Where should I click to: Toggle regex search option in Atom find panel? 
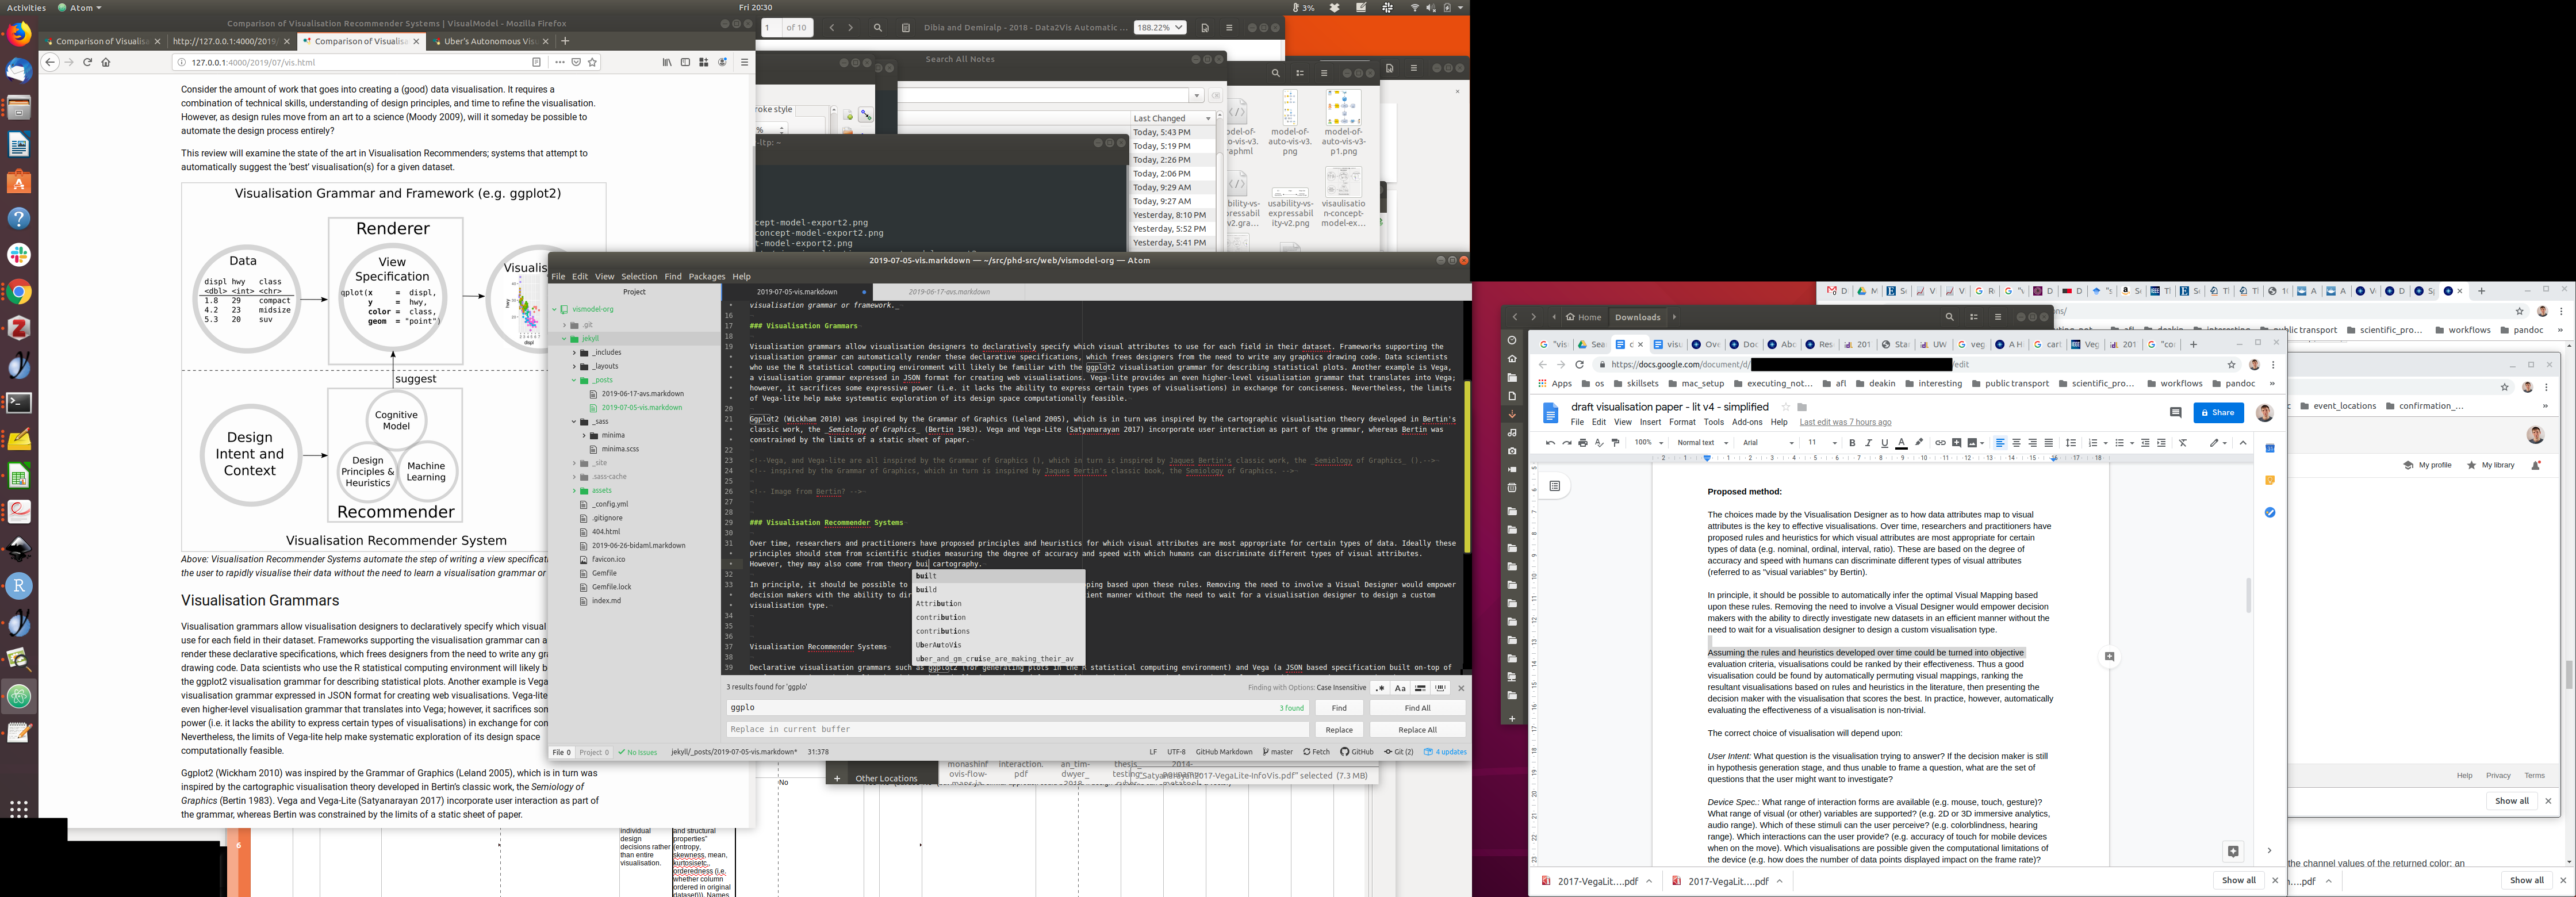pyautogui.click(x=1380, y=688)
